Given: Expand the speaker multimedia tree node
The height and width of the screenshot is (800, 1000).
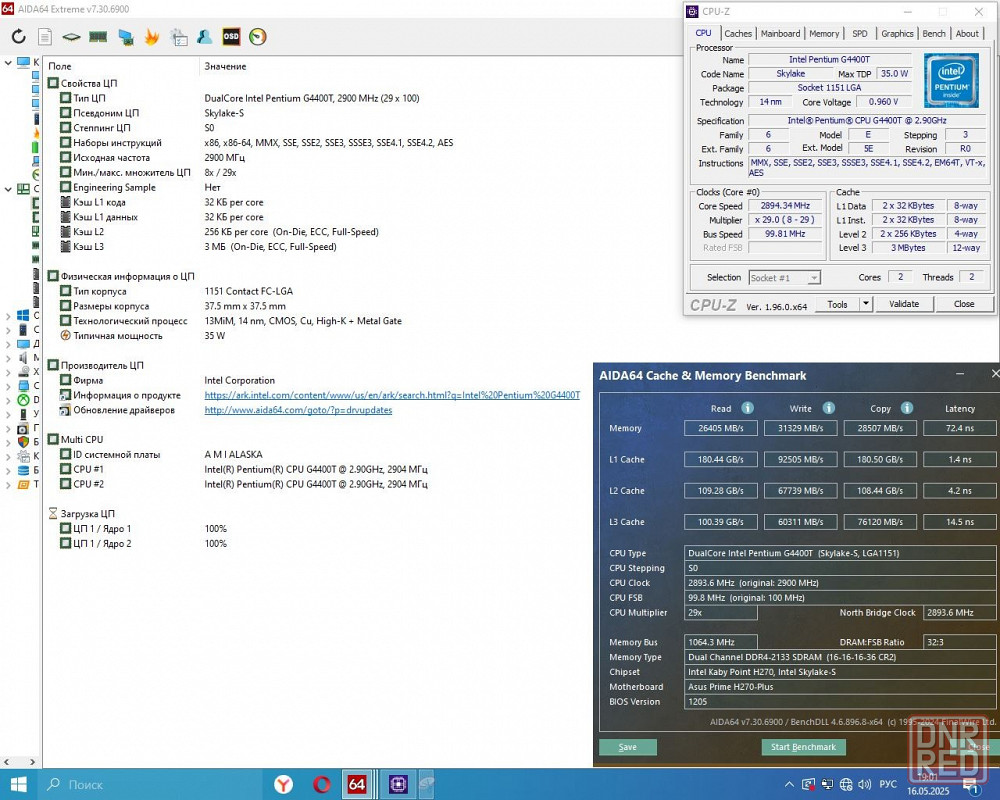Looking at the screenshot, I should [x=8, y=357].
